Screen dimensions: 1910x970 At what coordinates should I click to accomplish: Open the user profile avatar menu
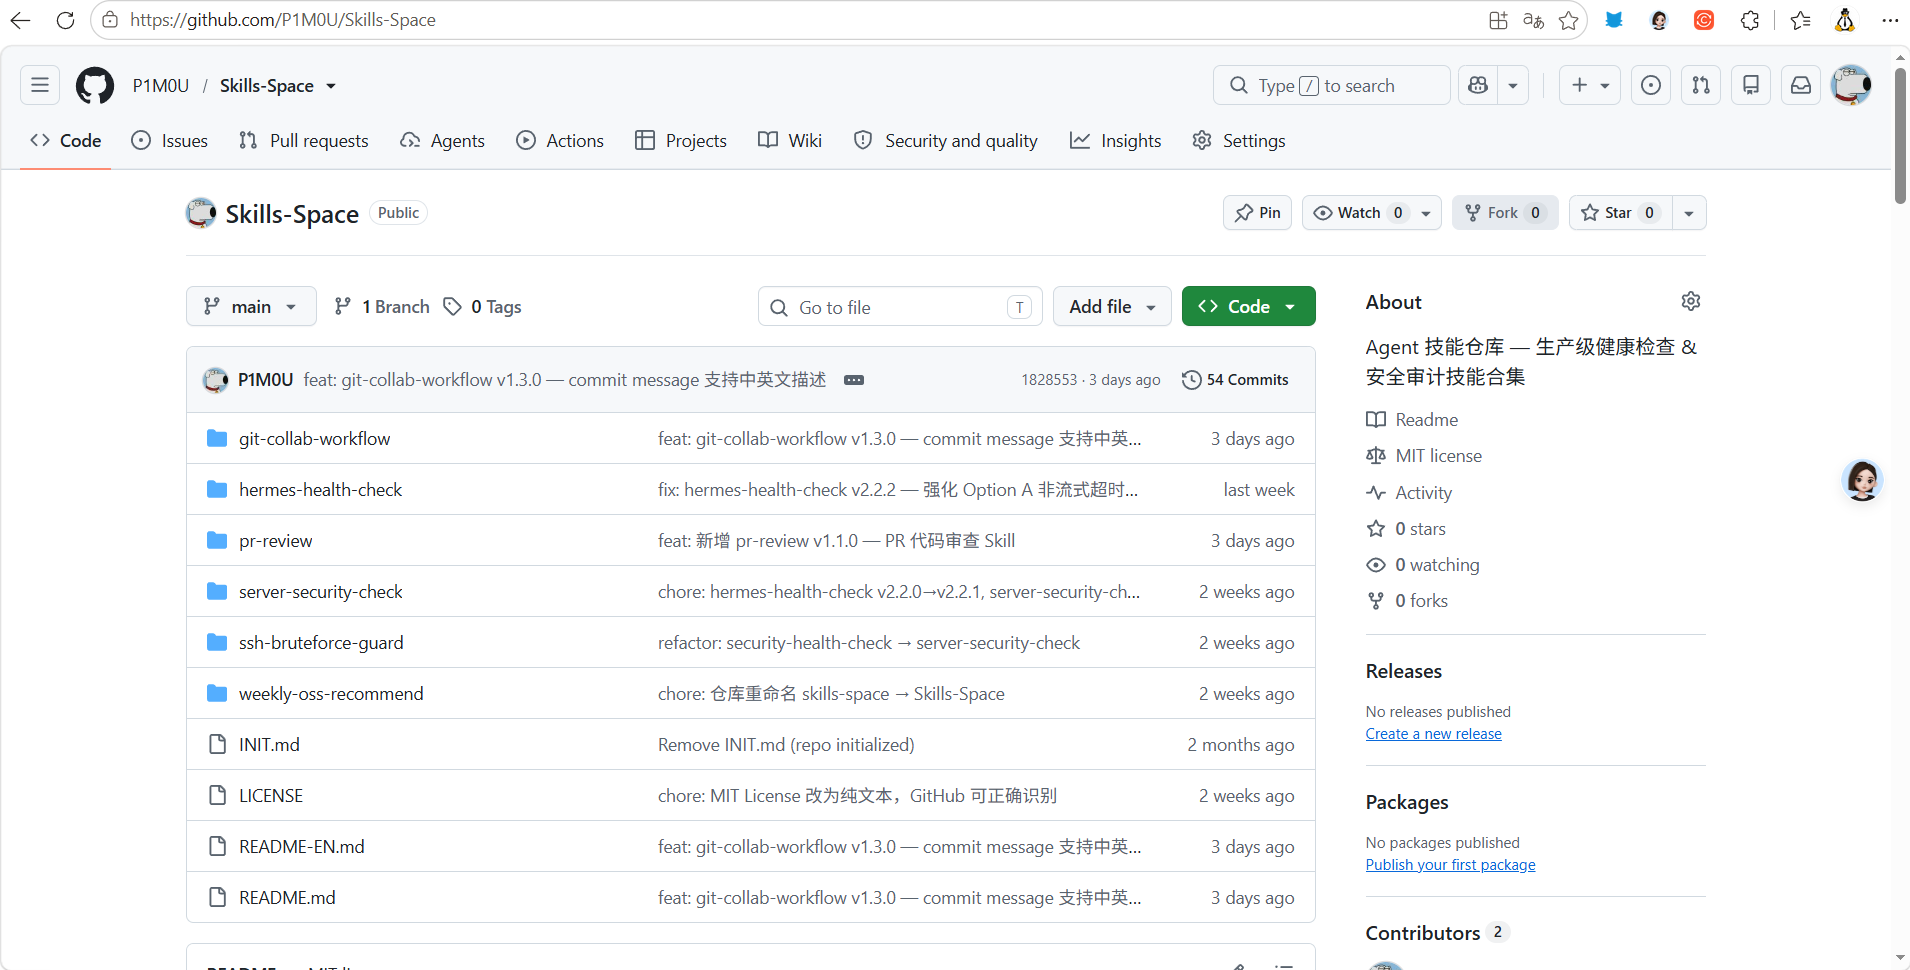(x=1851, y=85)
